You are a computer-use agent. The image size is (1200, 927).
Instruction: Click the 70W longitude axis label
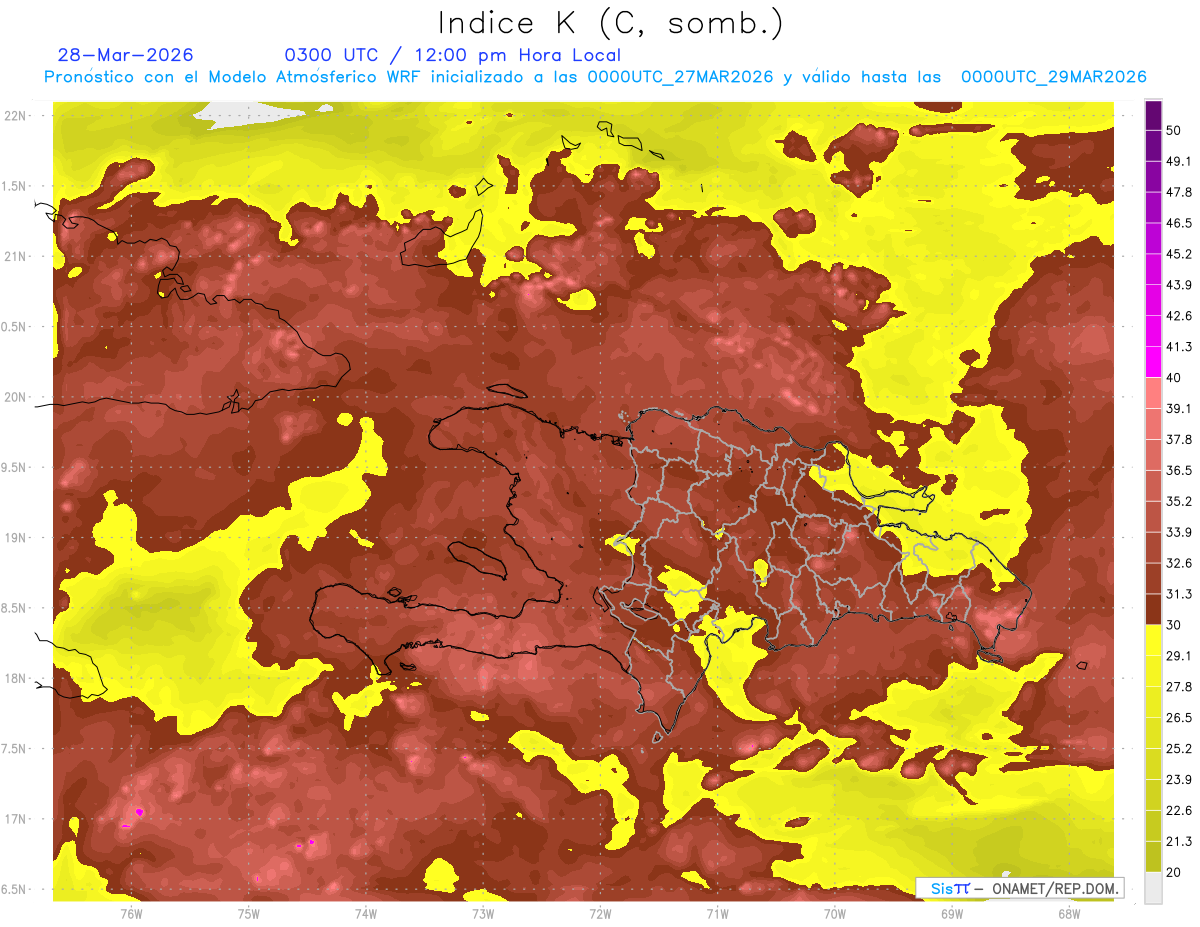point(835,913)
